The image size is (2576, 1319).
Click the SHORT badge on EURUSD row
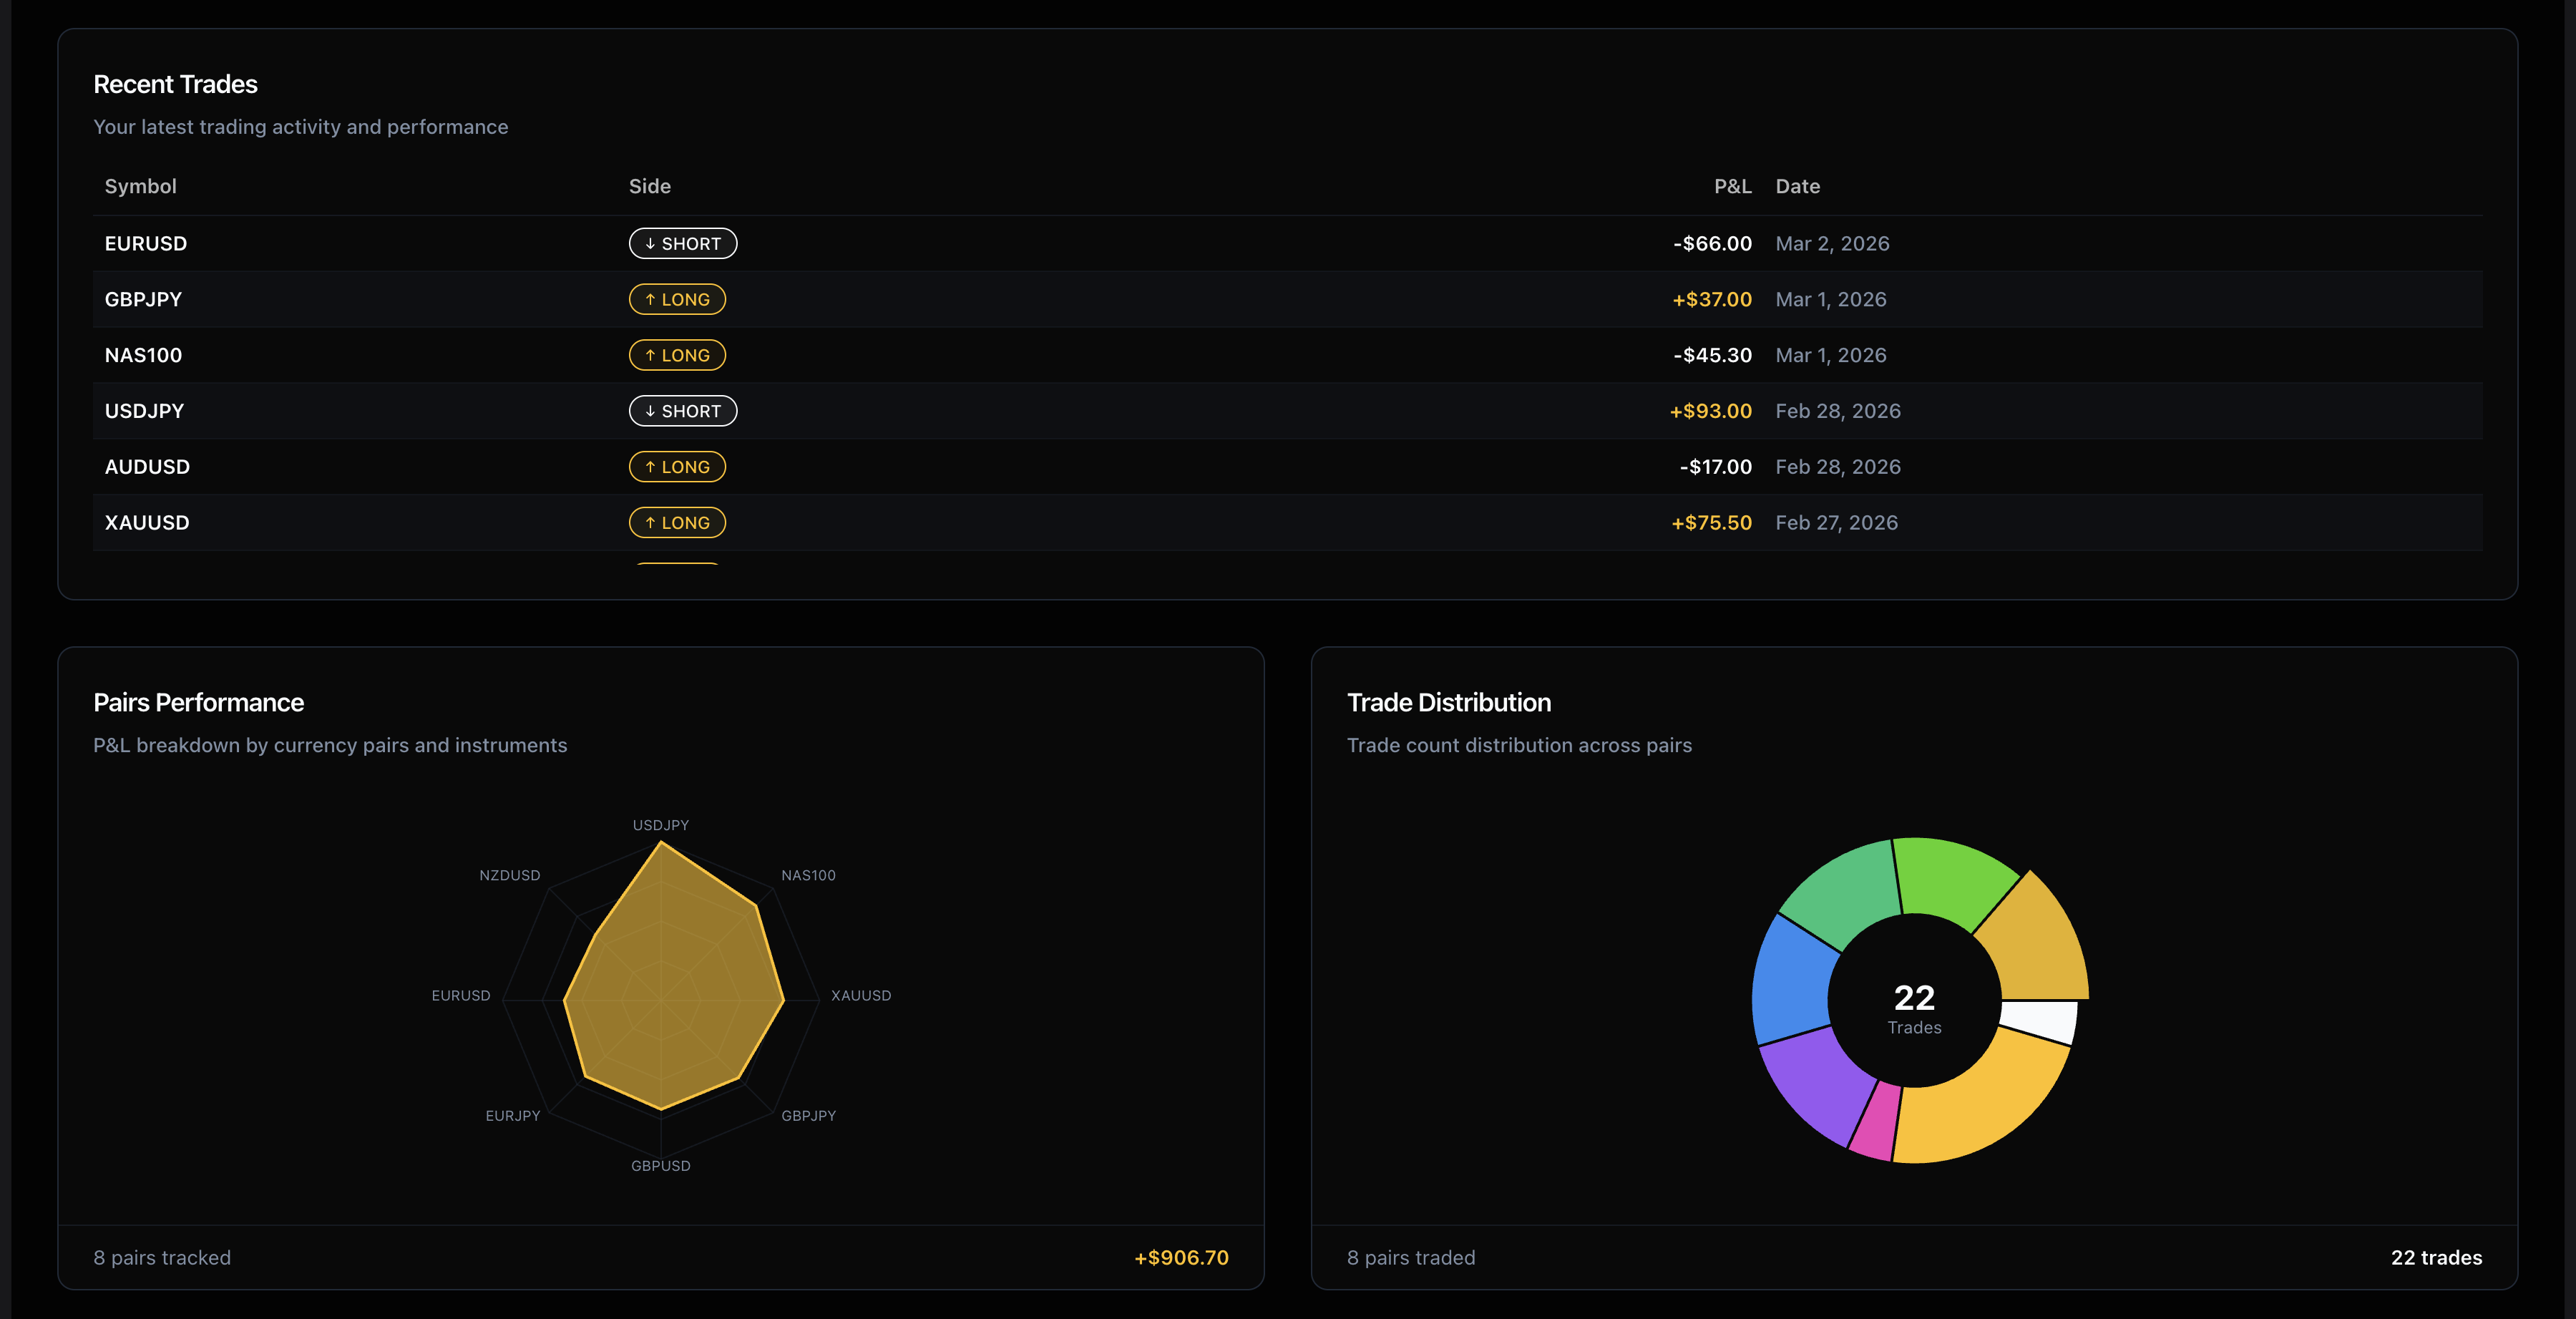[682, 243]
